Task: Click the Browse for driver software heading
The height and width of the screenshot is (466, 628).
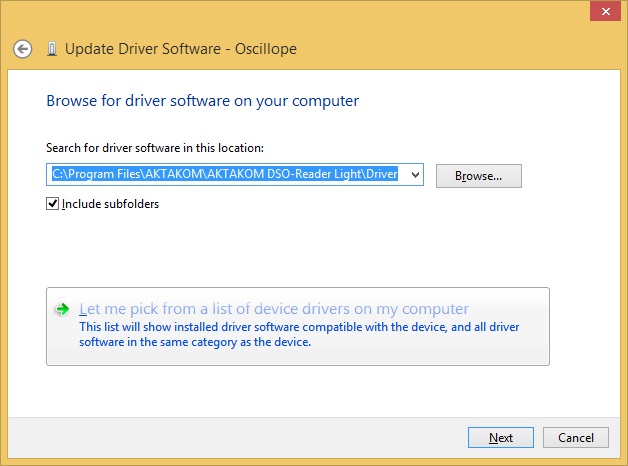Action: [x=203, y=101]
